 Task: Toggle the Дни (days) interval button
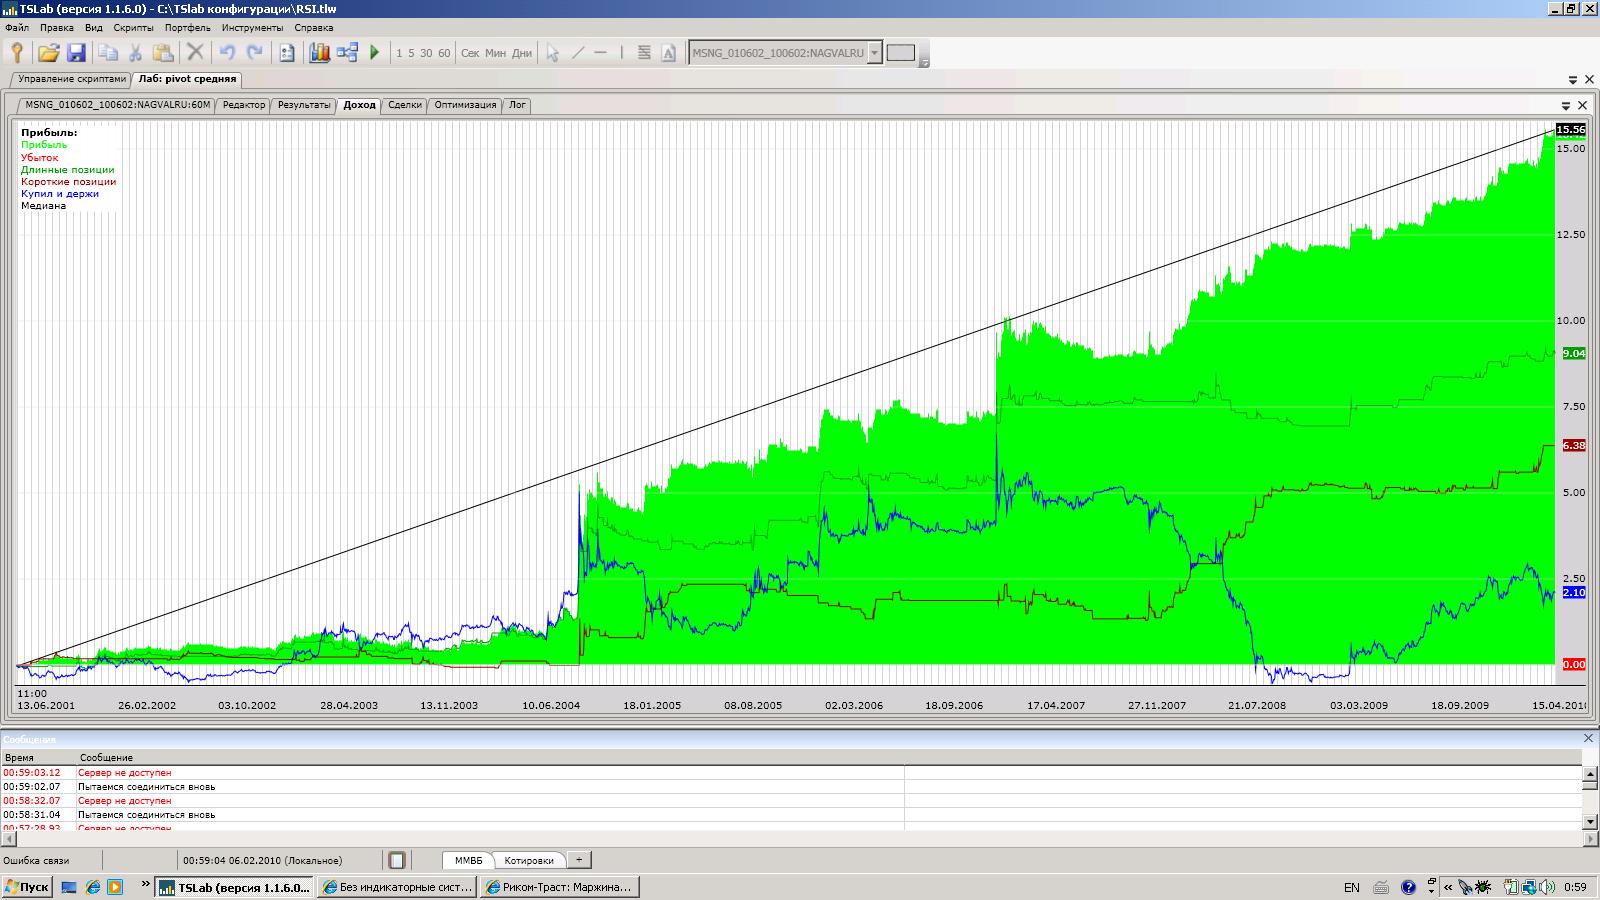click(x=522, y=53)
